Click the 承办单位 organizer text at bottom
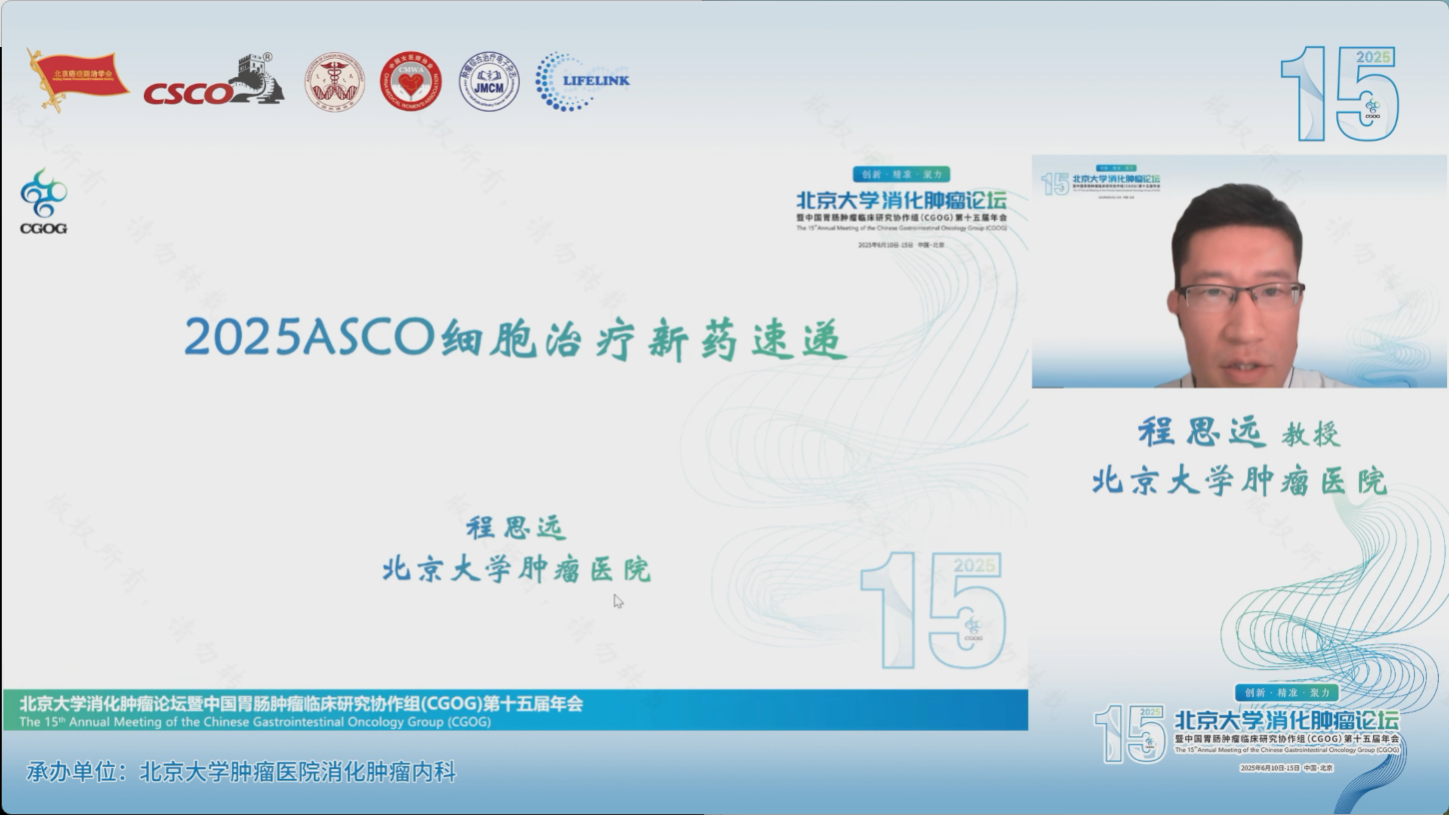This screenshot has width=1449, height=815. [x=241, y=772]
